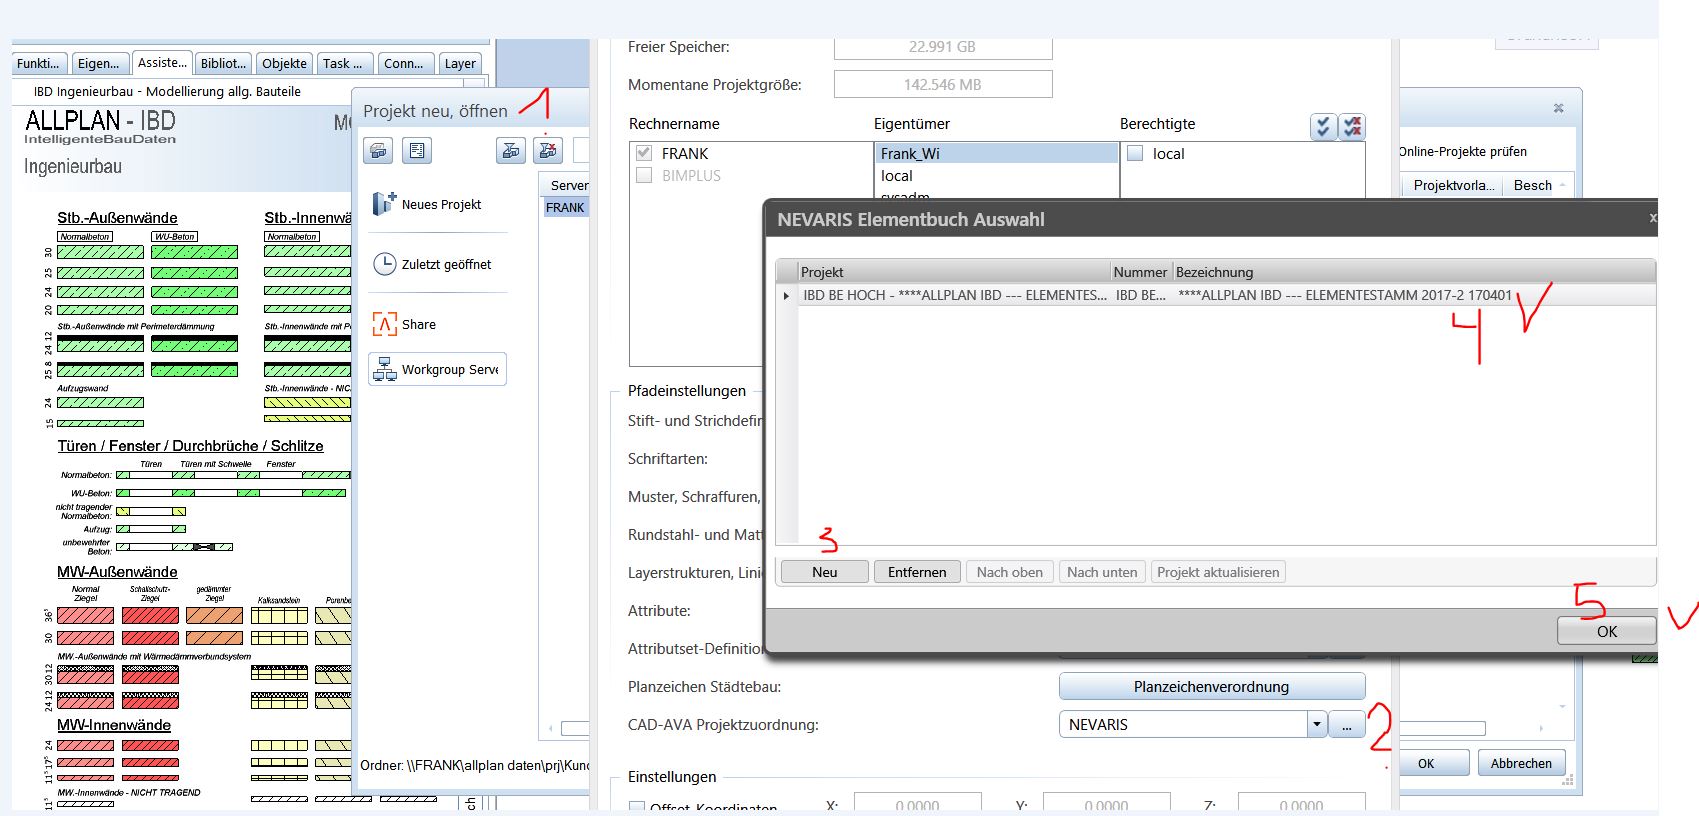Confirm NEVARIS Elementbuch Auswahl with OK
This screenshot has width=1699, height=816.
point(1607,631)
